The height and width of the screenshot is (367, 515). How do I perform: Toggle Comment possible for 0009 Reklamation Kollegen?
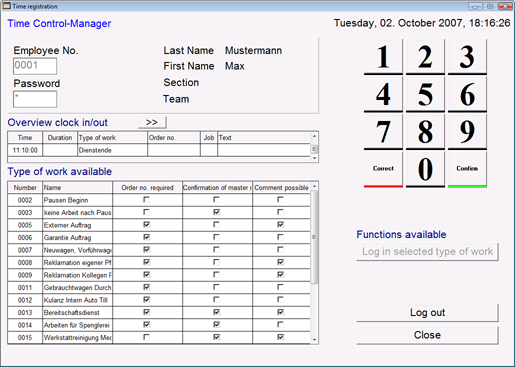point(281,275)
